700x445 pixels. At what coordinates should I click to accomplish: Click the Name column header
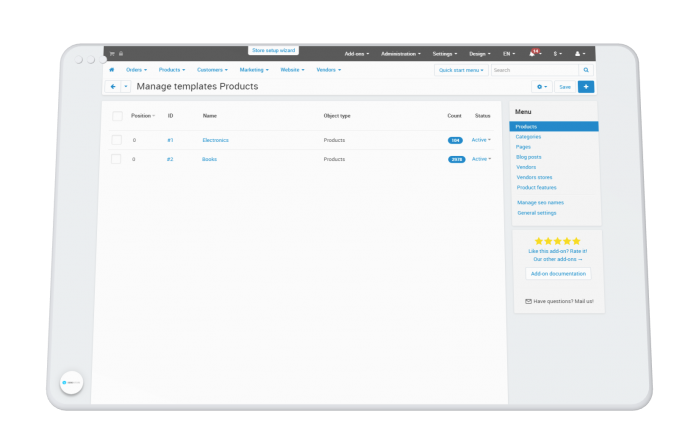(210, 116)
